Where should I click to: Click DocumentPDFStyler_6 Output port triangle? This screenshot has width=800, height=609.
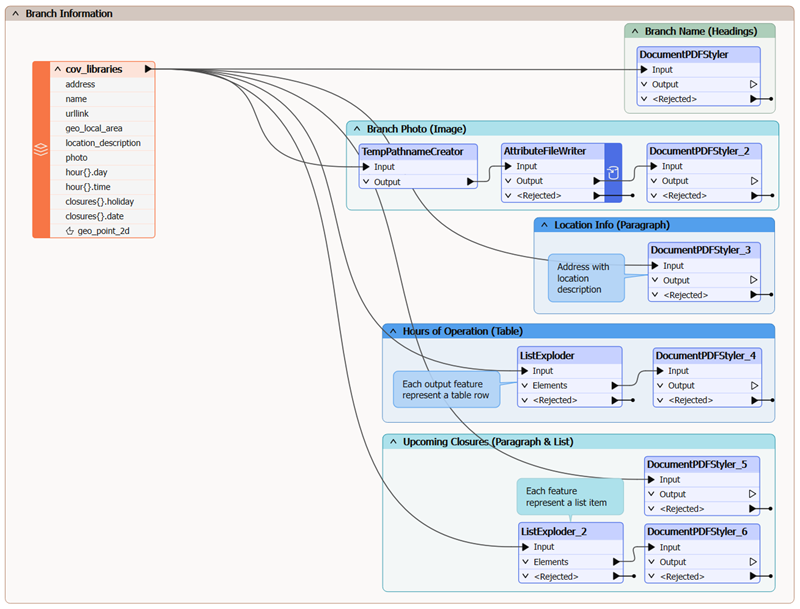click(753, 562)
